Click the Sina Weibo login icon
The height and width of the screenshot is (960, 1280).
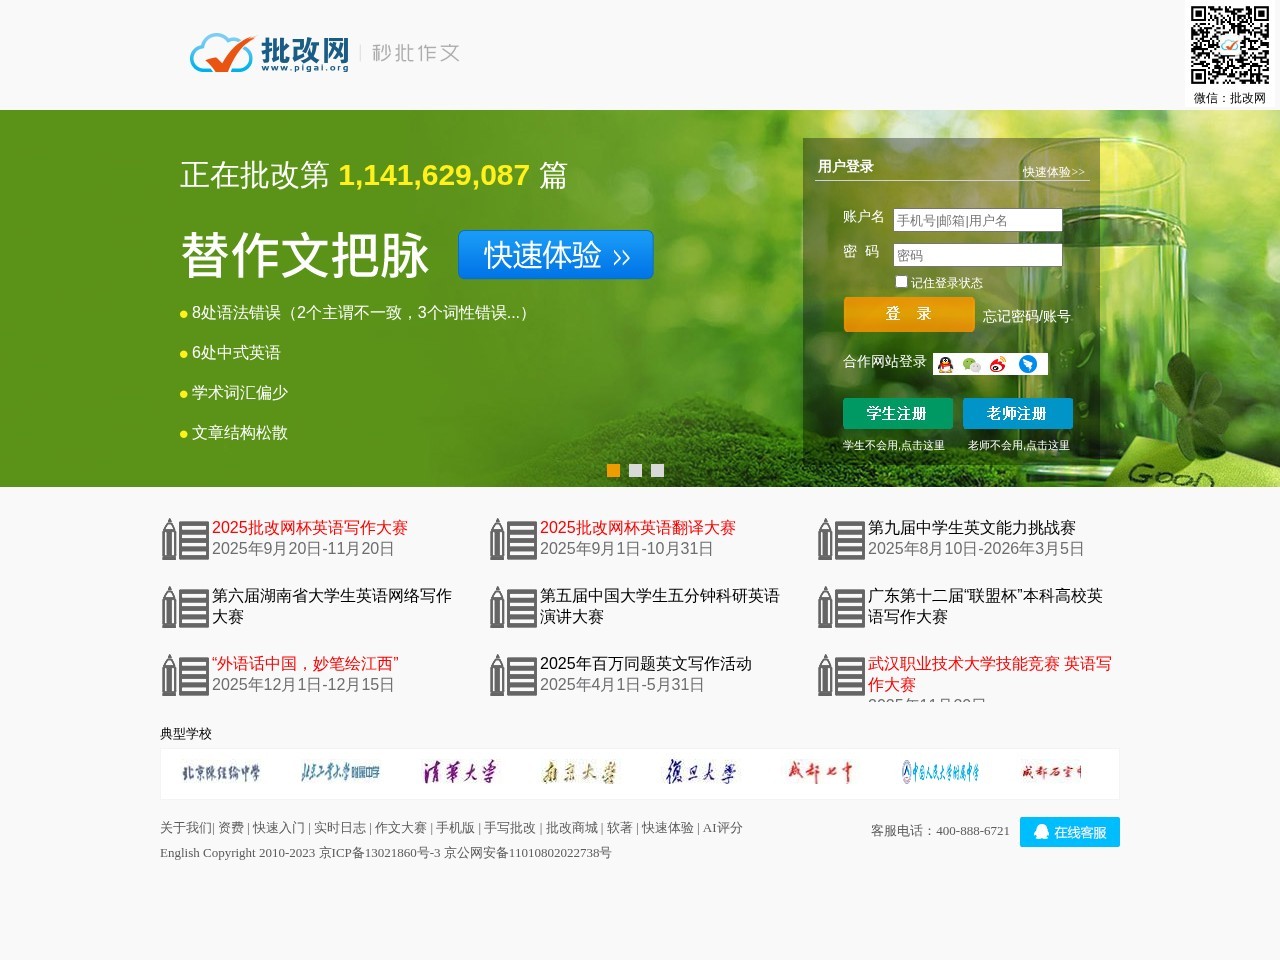pyautogui.click(x=996, y=364)
